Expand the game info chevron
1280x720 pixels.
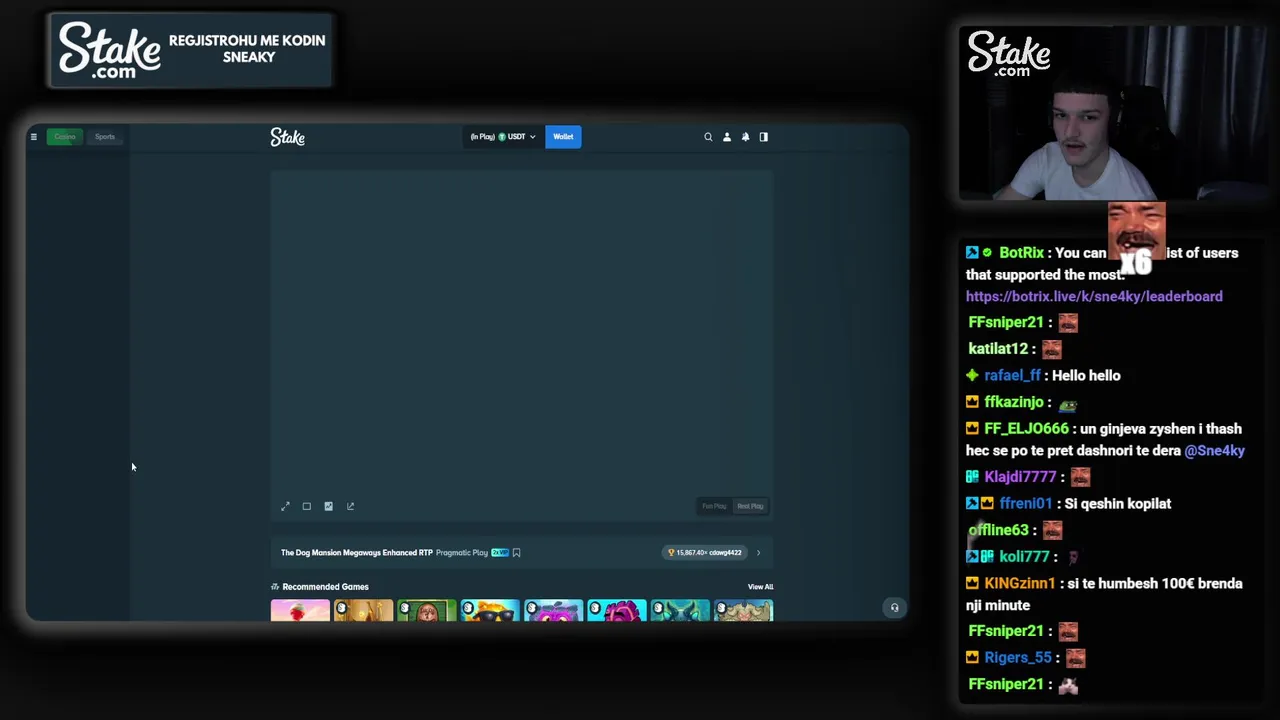[758, 553]
